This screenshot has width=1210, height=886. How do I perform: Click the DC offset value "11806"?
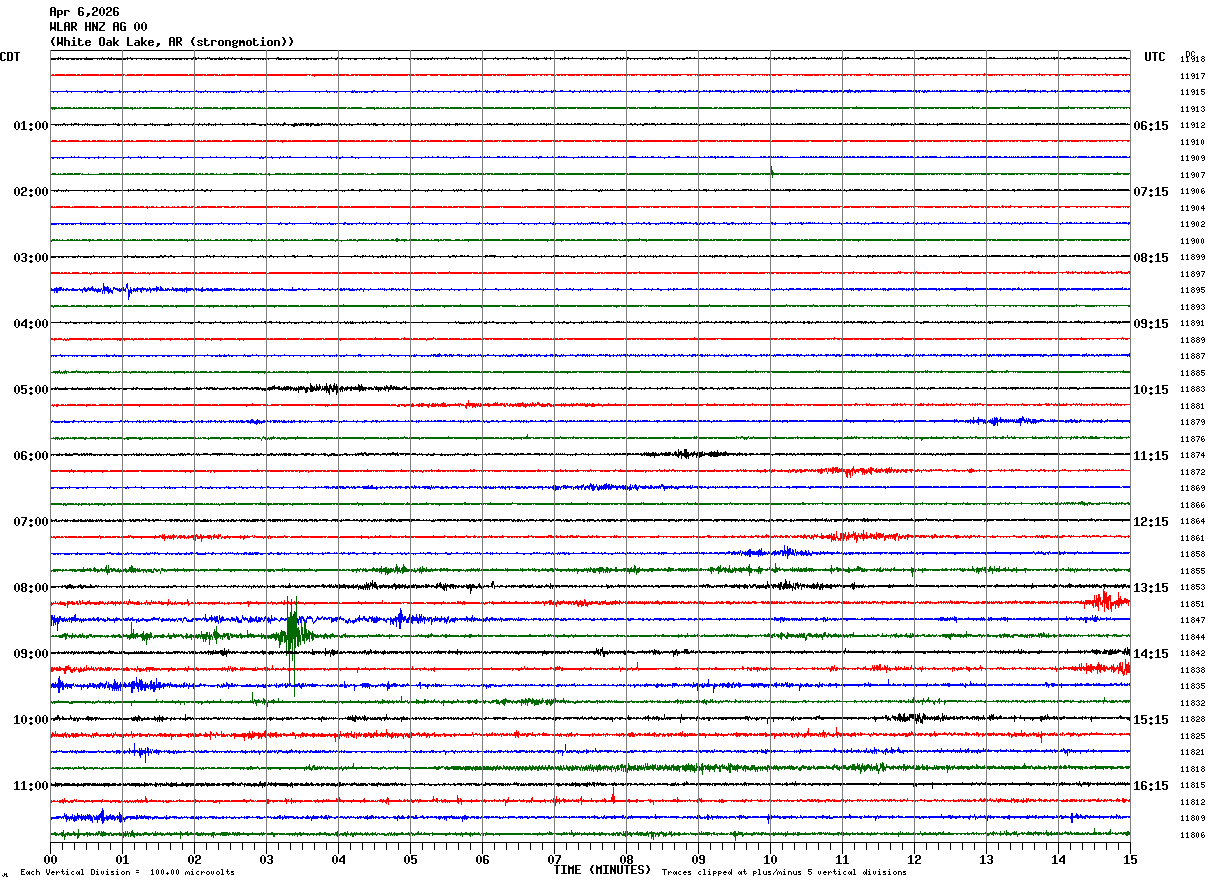tap(1192, 836)
